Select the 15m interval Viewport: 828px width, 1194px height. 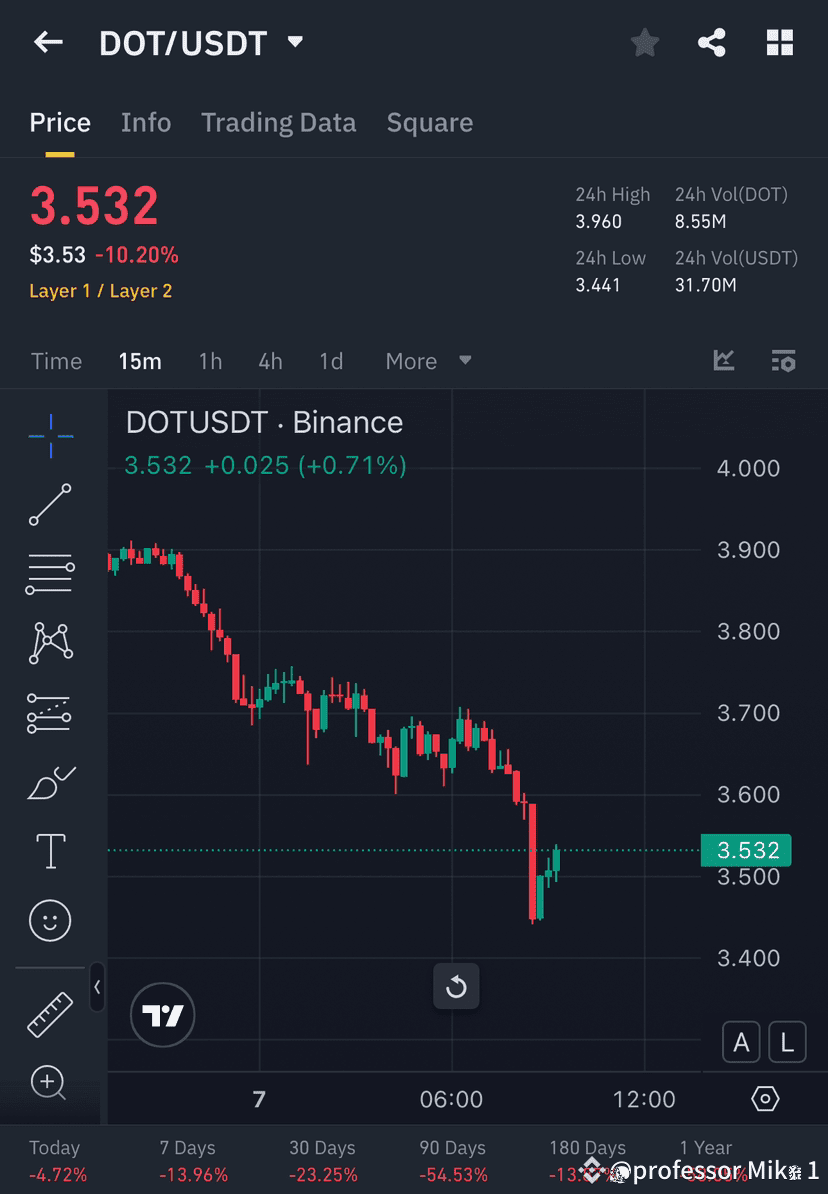click(x=140, y=361)
